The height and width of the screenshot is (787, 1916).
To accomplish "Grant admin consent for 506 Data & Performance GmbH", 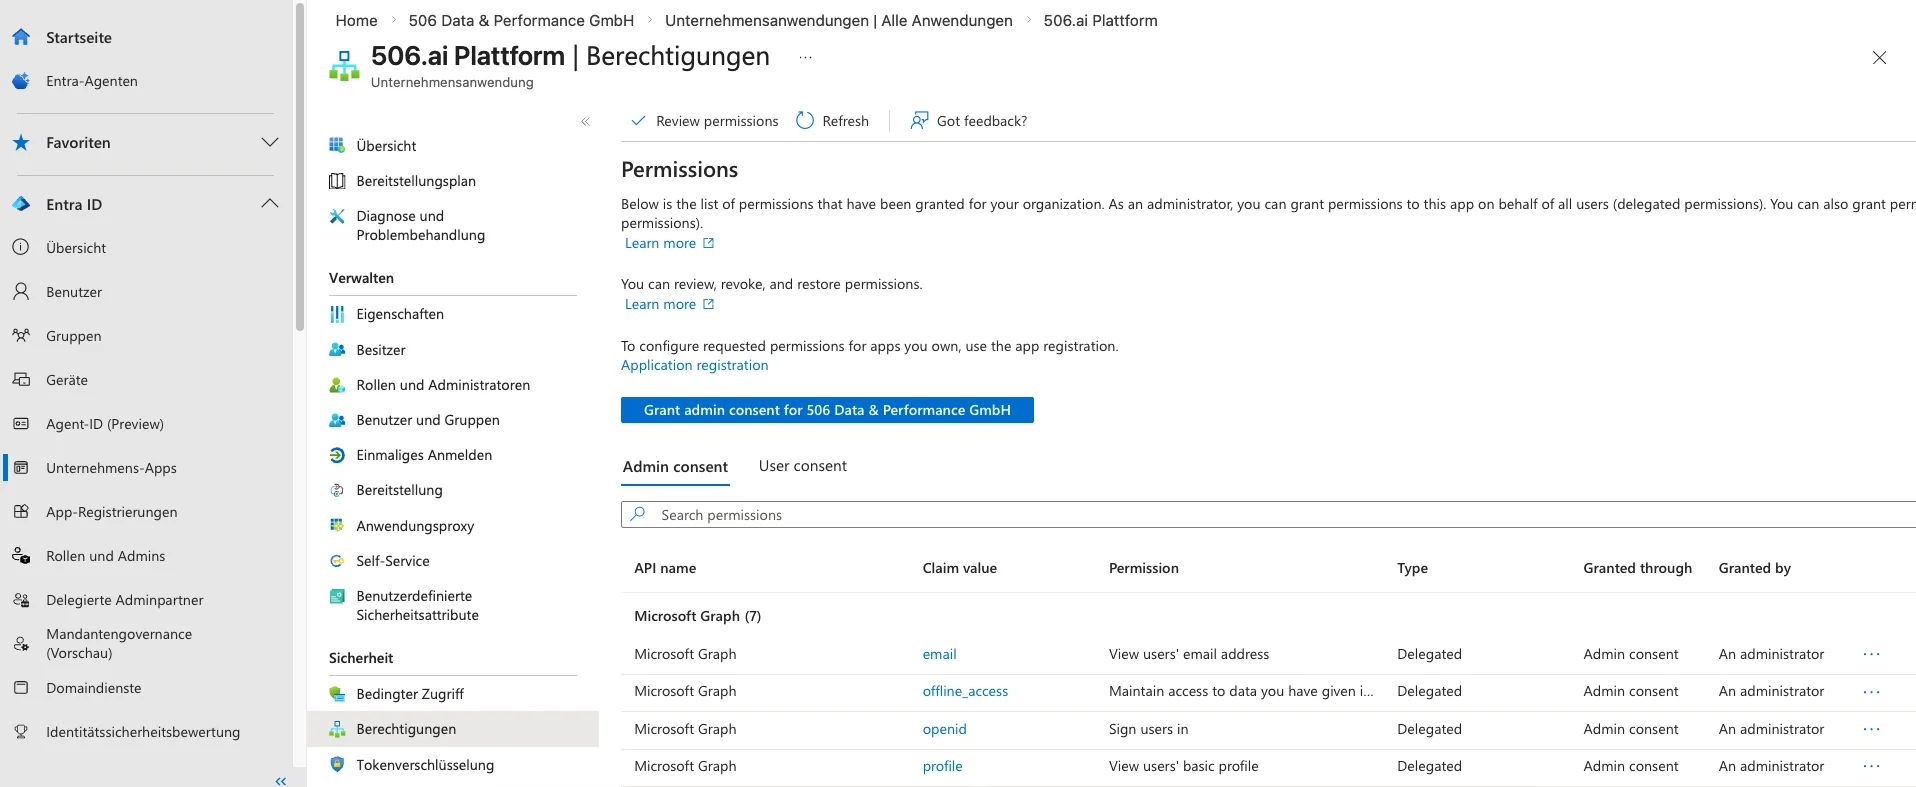I will [827, 410].
